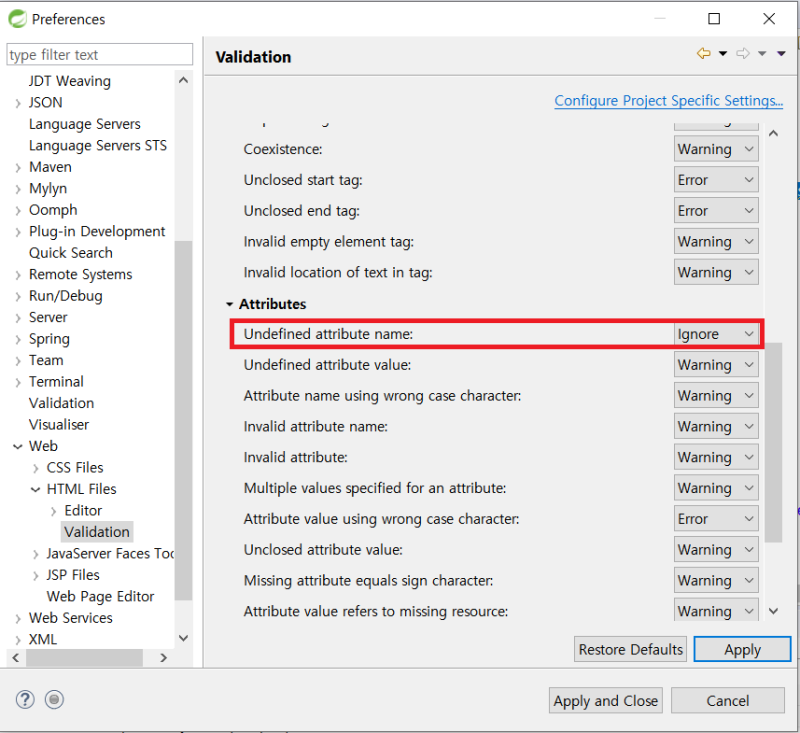Screen dimensions: 800x733
Task: Open Invalid location of text dropdown
Action: click(716, 272)
